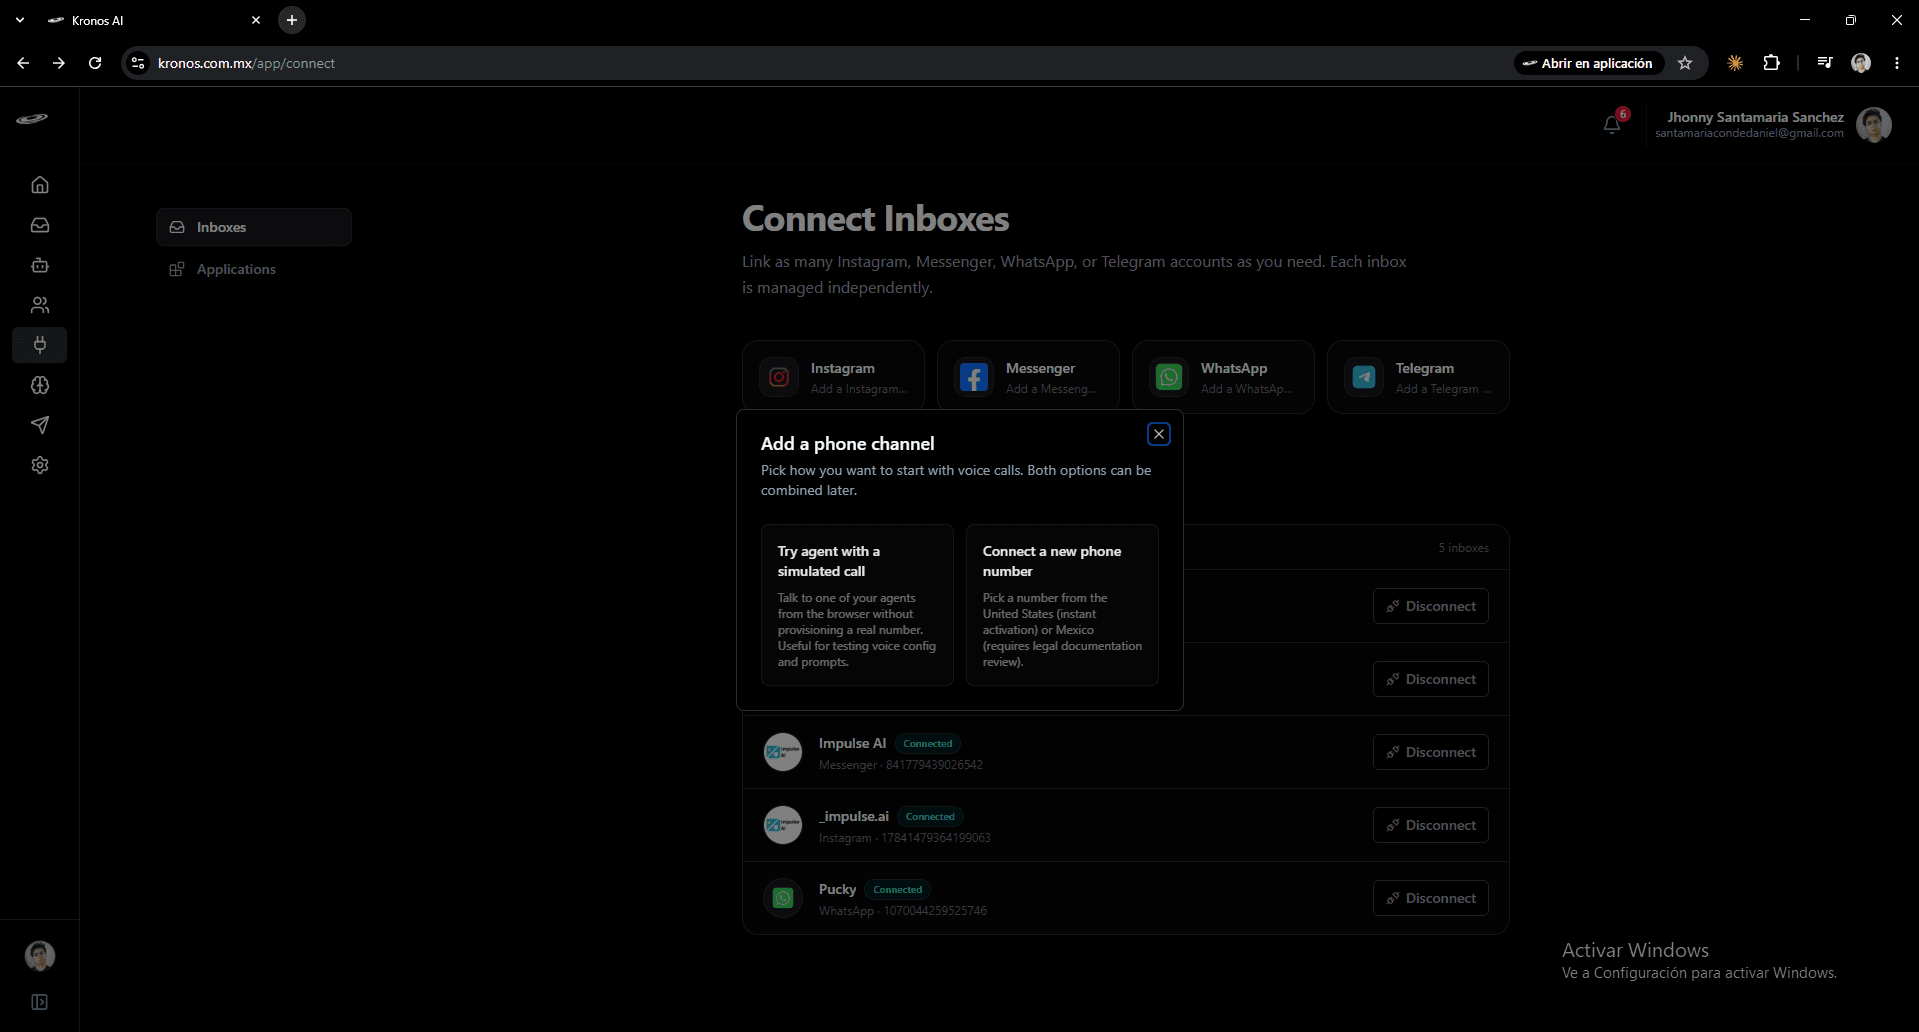Open the contacts people icon in sidebar
This screenshot has height=1032, width=1919.
click(40, 305)
